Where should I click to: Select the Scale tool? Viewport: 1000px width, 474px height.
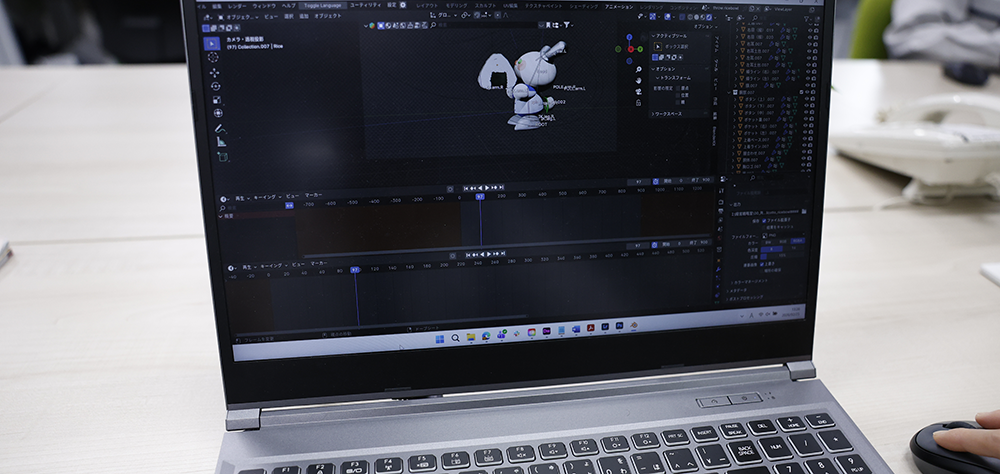pyautogui.click(x=216, y=100)
